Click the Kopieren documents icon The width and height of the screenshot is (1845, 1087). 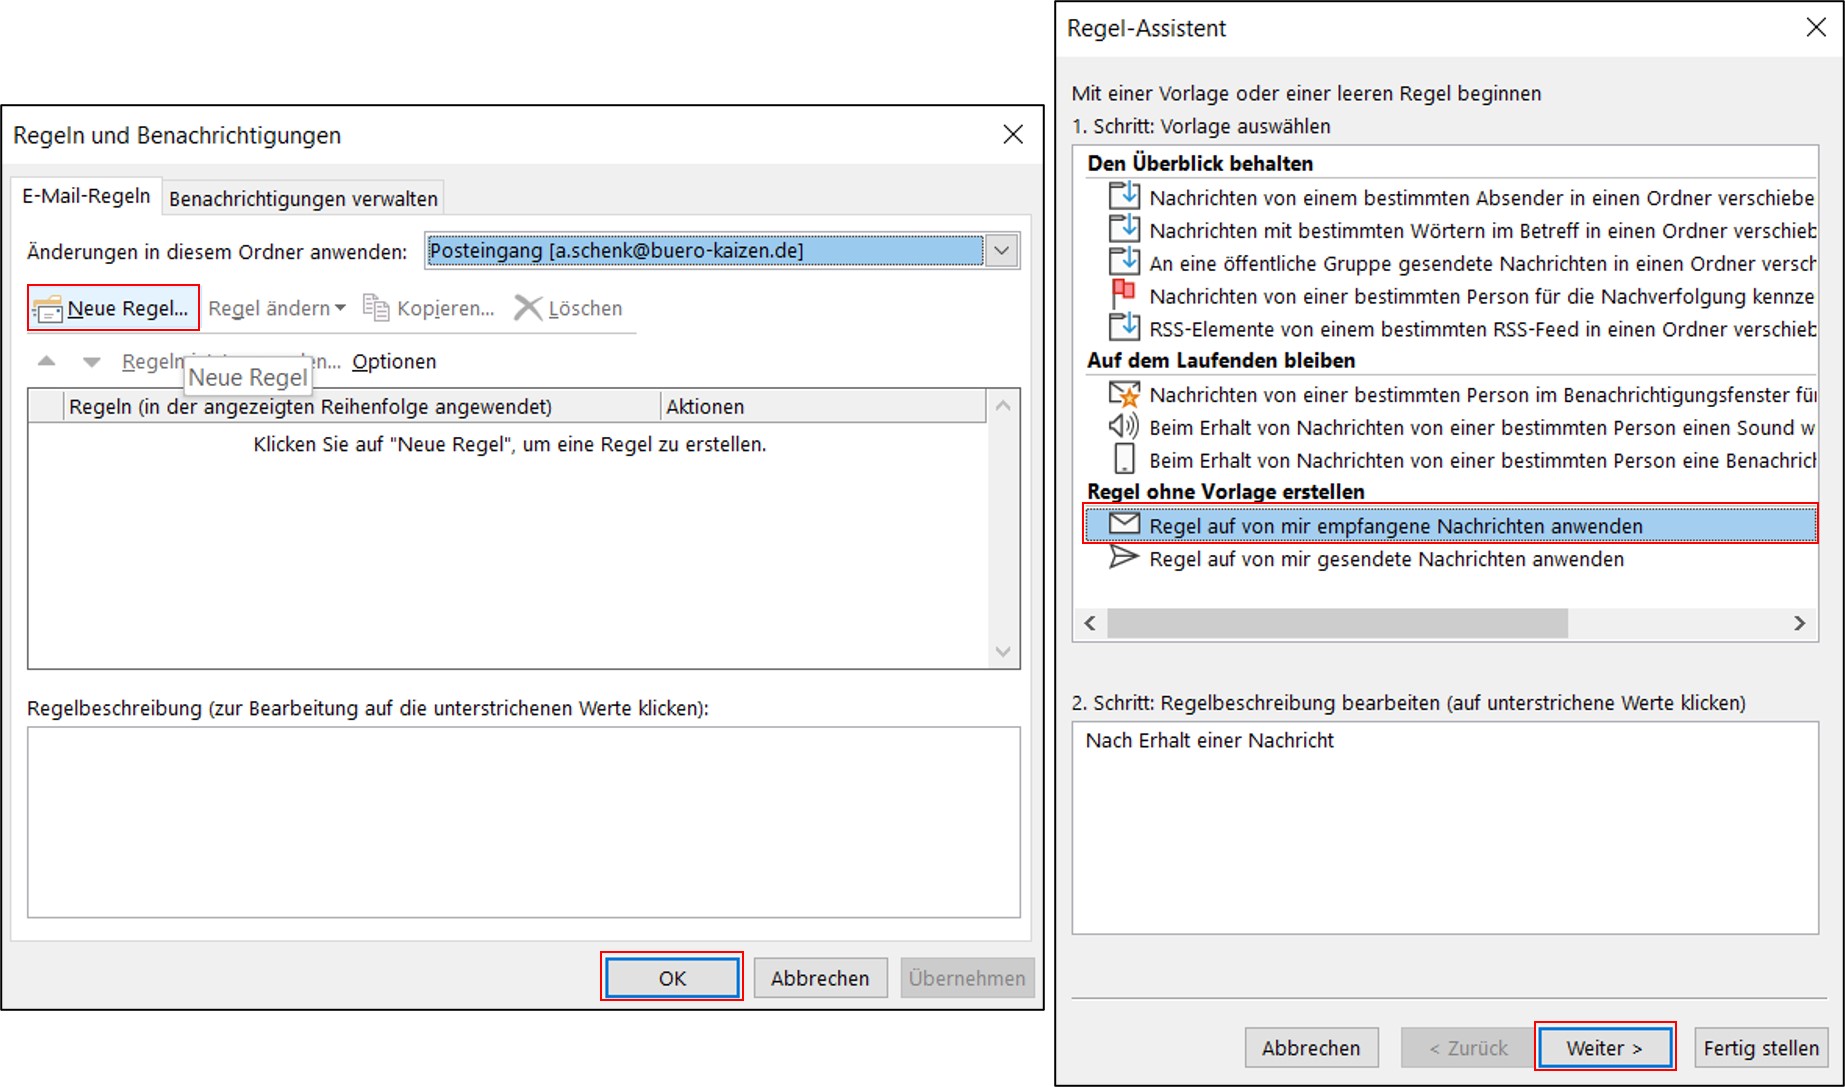(376, 308)
